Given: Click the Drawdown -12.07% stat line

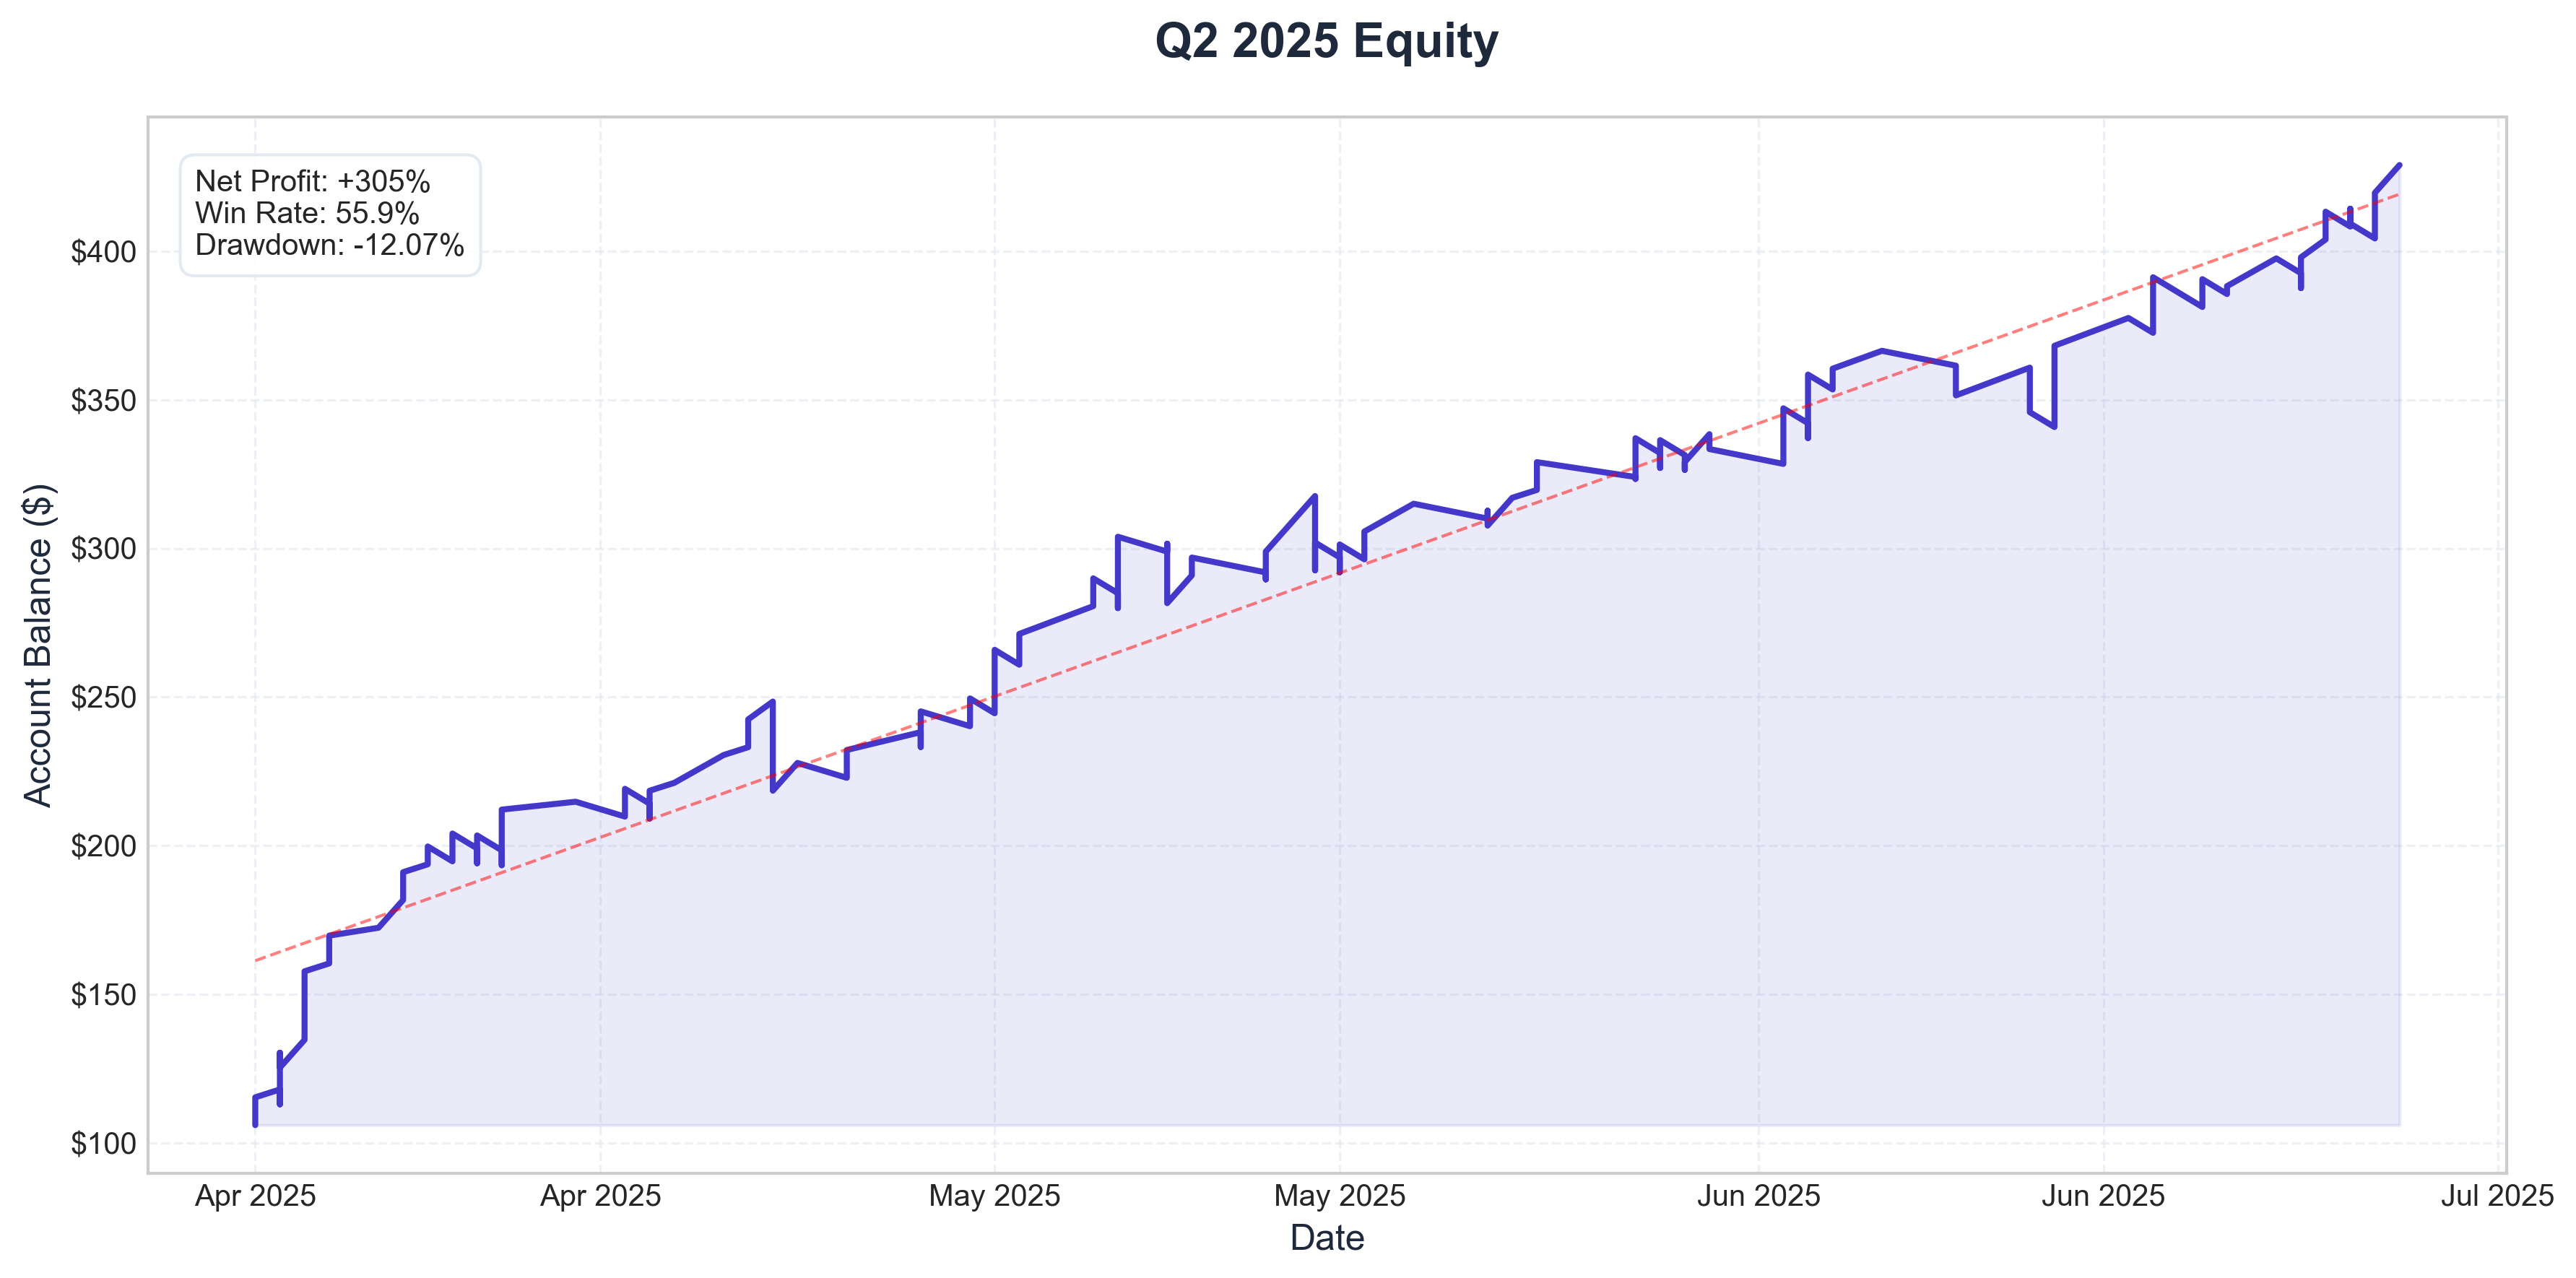Looking at the screenshot, I should point(329,245).
